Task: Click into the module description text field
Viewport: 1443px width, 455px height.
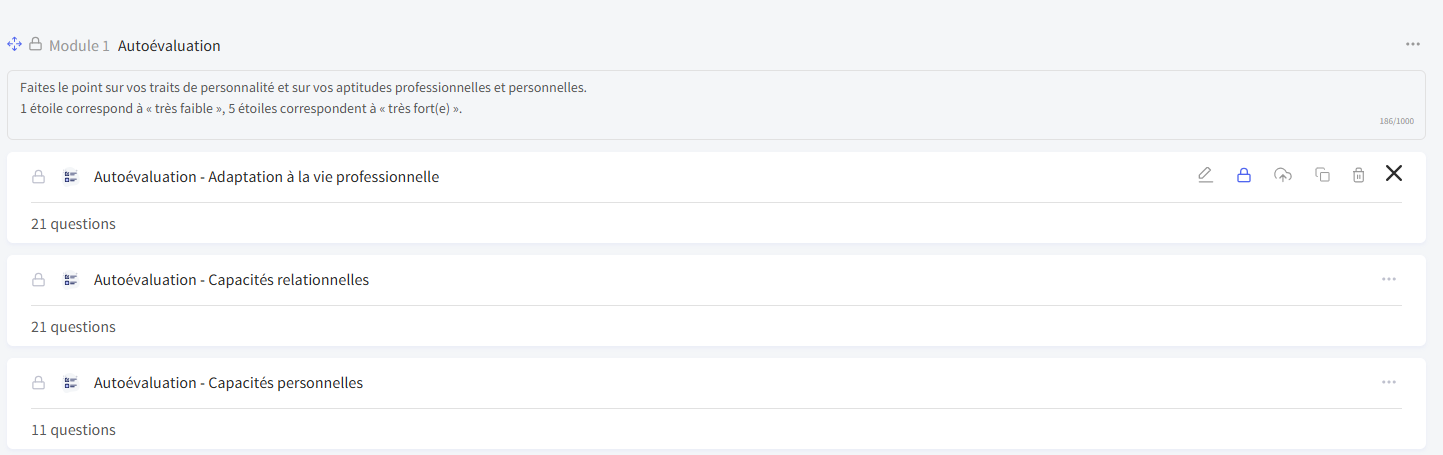Action: [x=716, y=105]
